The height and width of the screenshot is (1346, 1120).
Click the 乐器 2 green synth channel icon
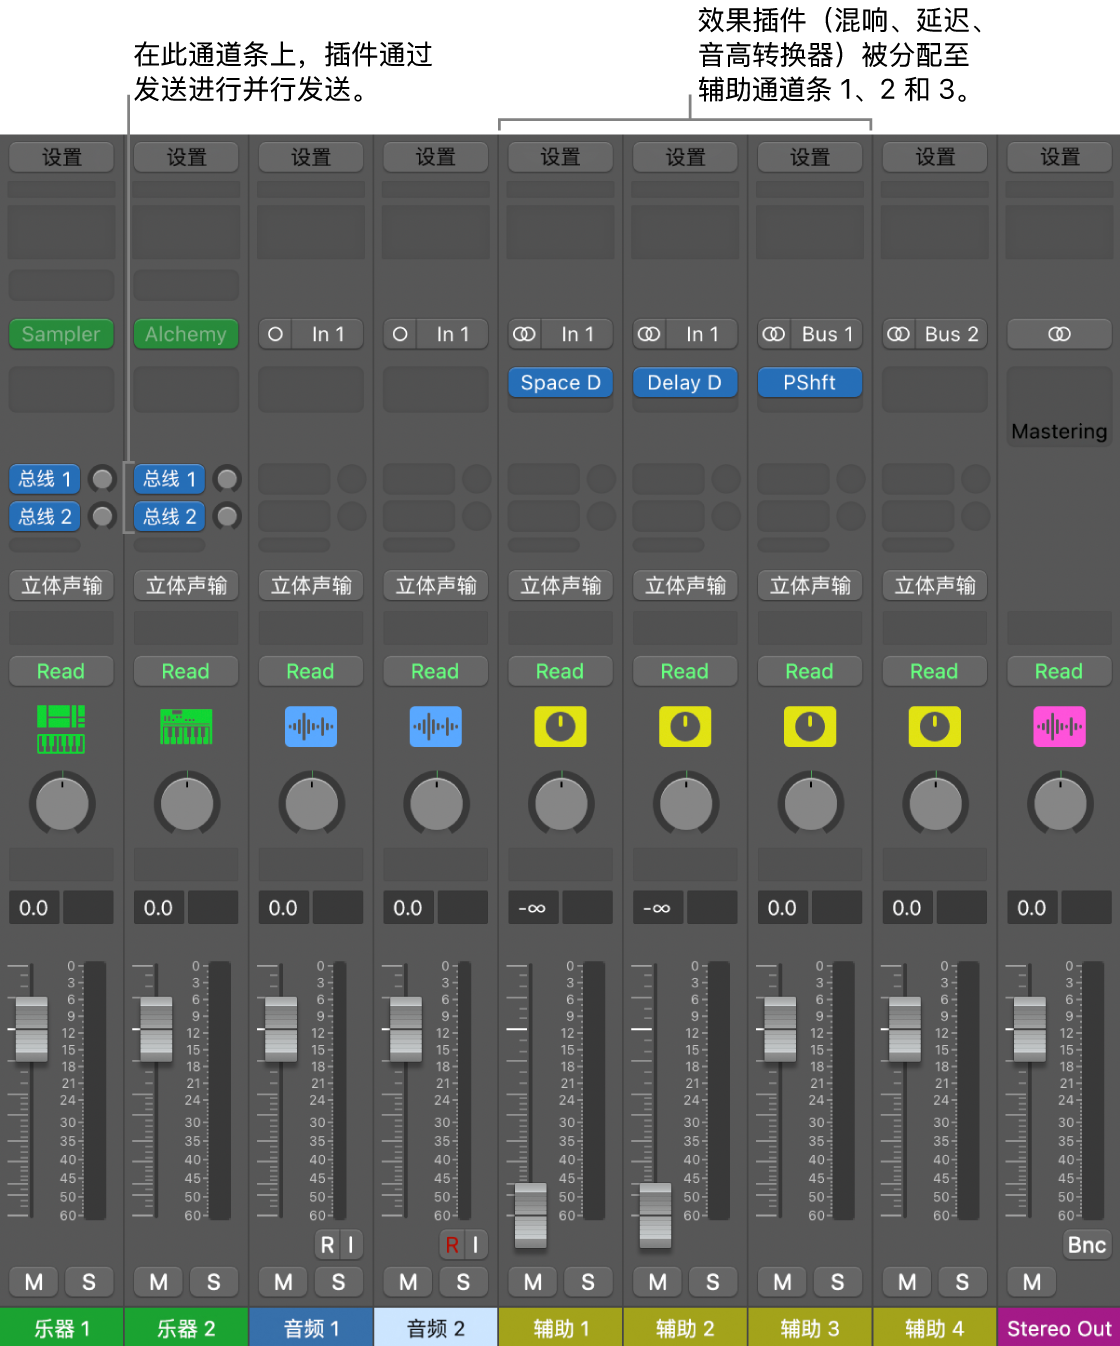coord(186,727)
